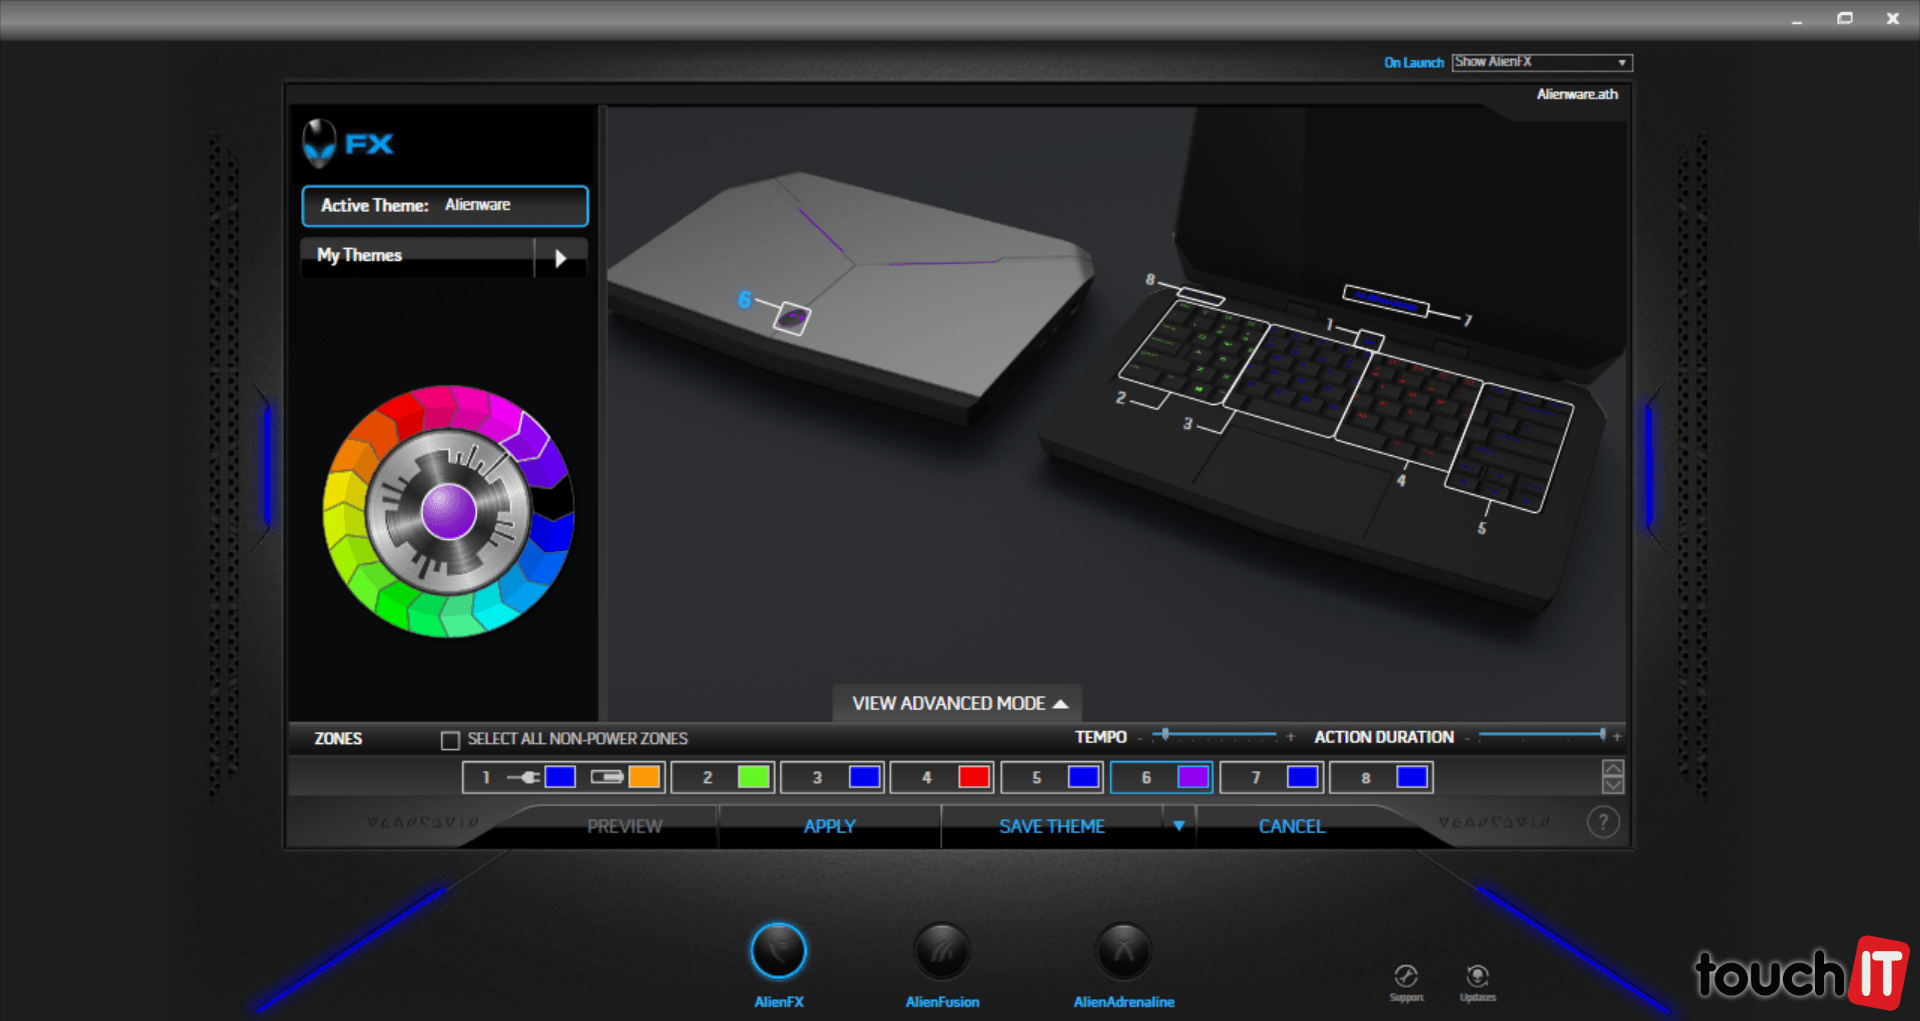Image resolution: width=1920 pixels, height=1021 pixels.
Task: Click the Support icon
Action: click(1406, 976)
